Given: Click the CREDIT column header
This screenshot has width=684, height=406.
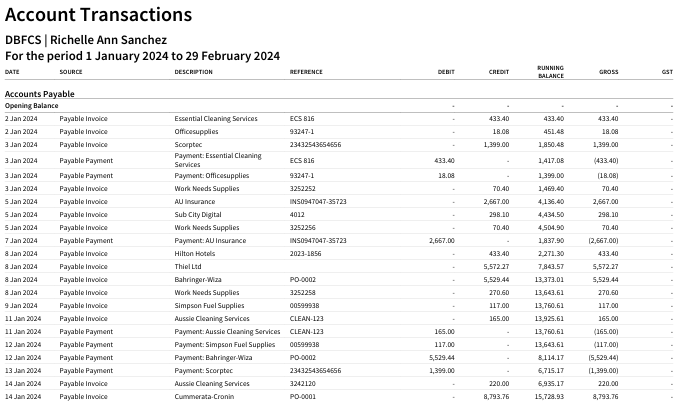Looking at the screenshot, I should 499,72.
